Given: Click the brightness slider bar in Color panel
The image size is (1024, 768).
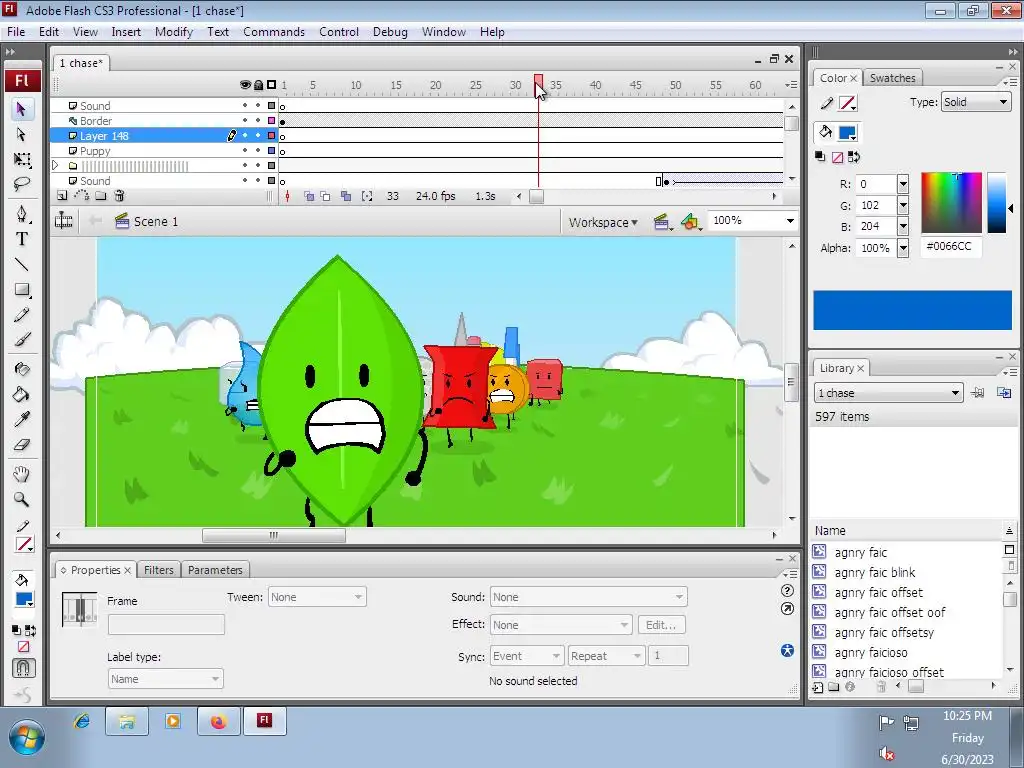Looking at the screenshot, I should click(997, 202).
